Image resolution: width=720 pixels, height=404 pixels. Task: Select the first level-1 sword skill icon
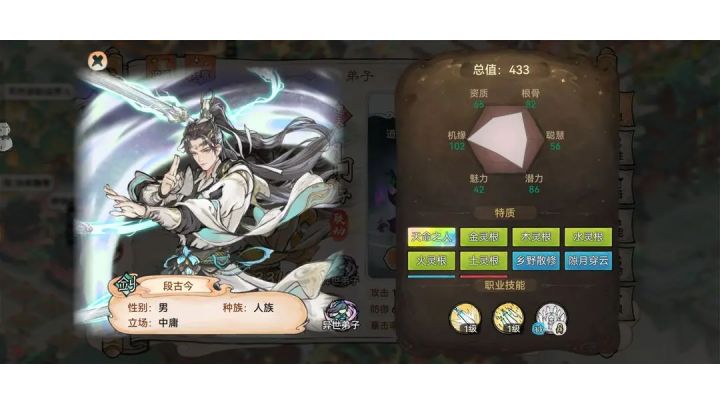pyautogui.click(x=465, y=318)
